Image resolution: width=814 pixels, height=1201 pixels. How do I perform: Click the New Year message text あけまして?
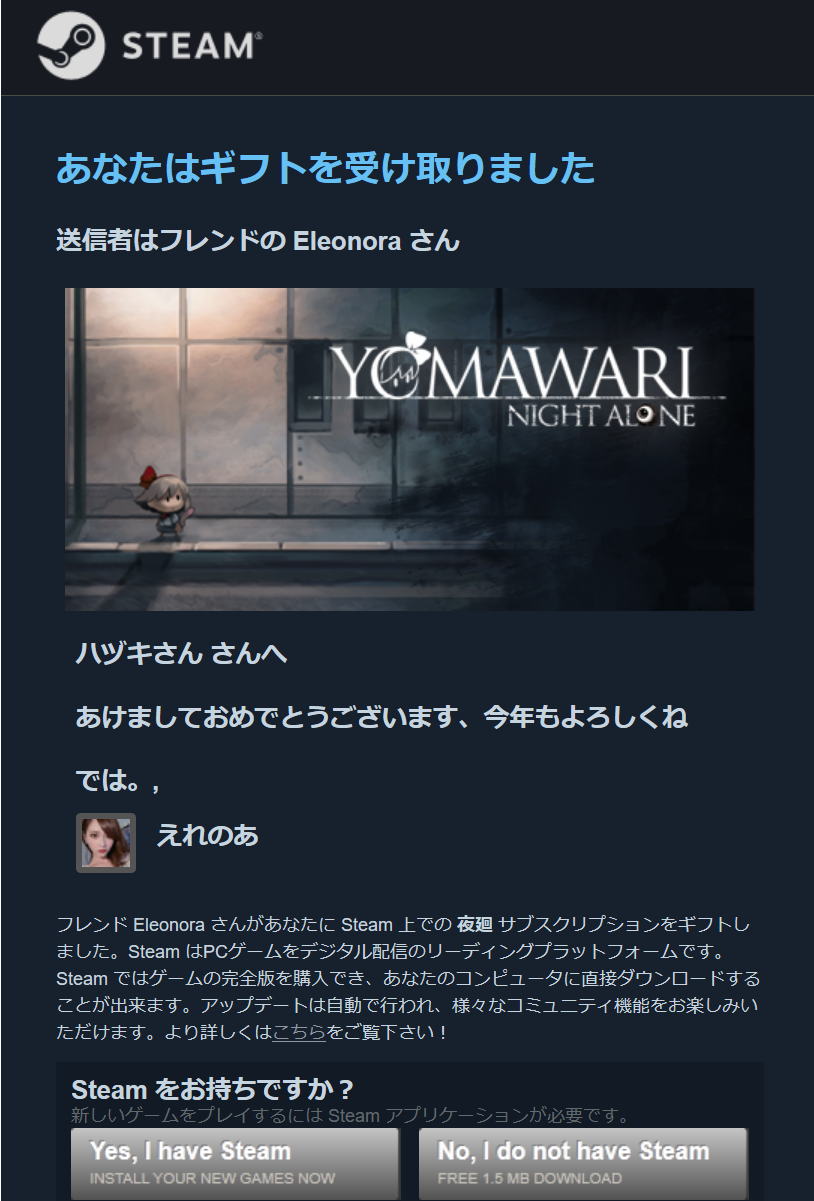point(382,718)
